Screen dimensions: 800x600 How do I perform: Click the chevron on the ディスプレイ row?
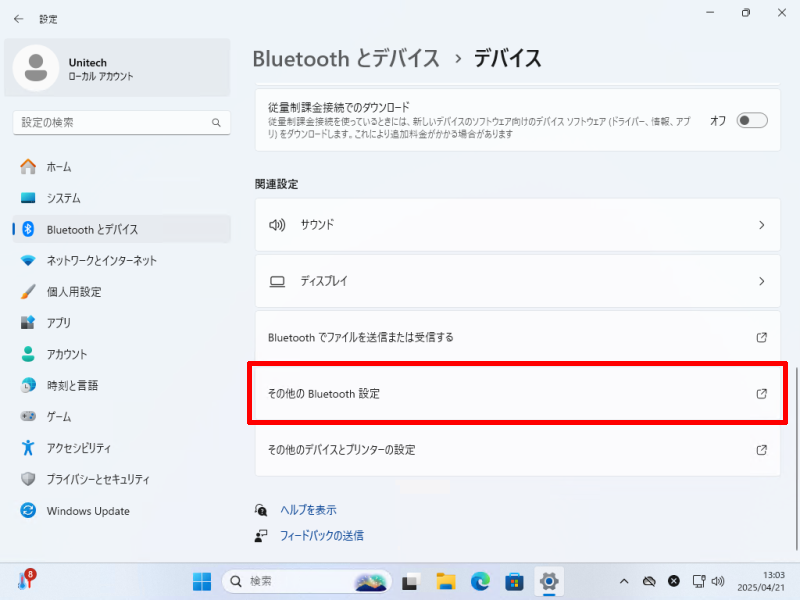click(761, 281)
